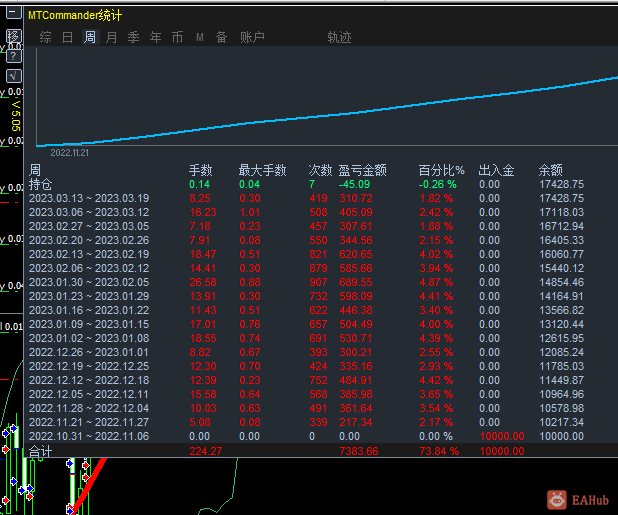
Task: Click the MTCommander统计 title
Action: point(75,15)
